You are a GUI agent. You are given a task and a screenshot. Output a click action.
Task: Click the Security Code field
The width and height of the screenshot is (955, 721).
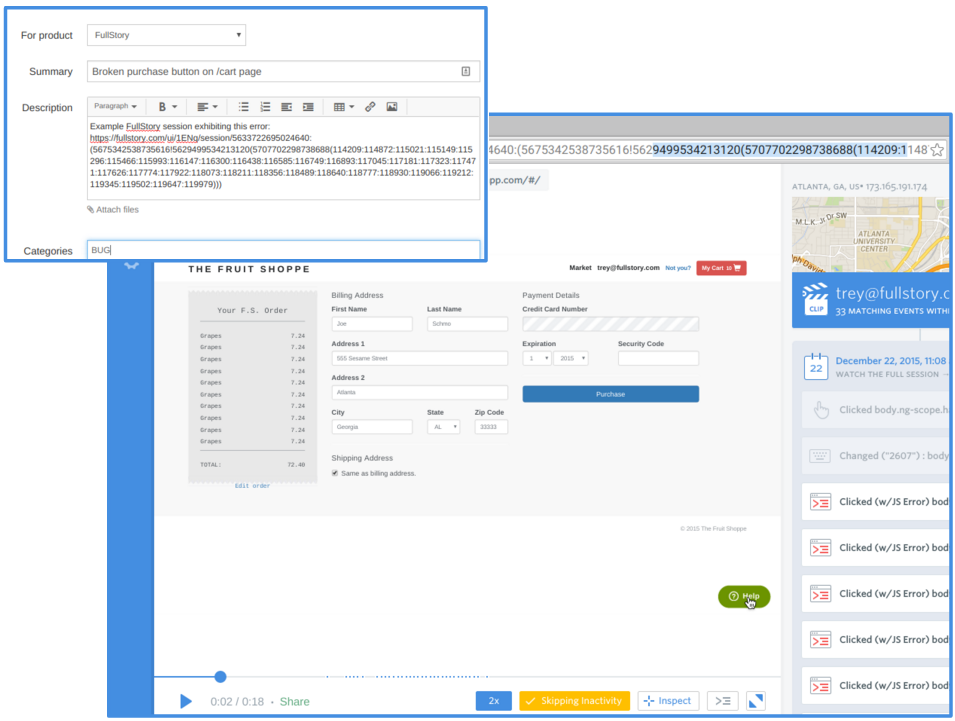(x=658, y=358)
